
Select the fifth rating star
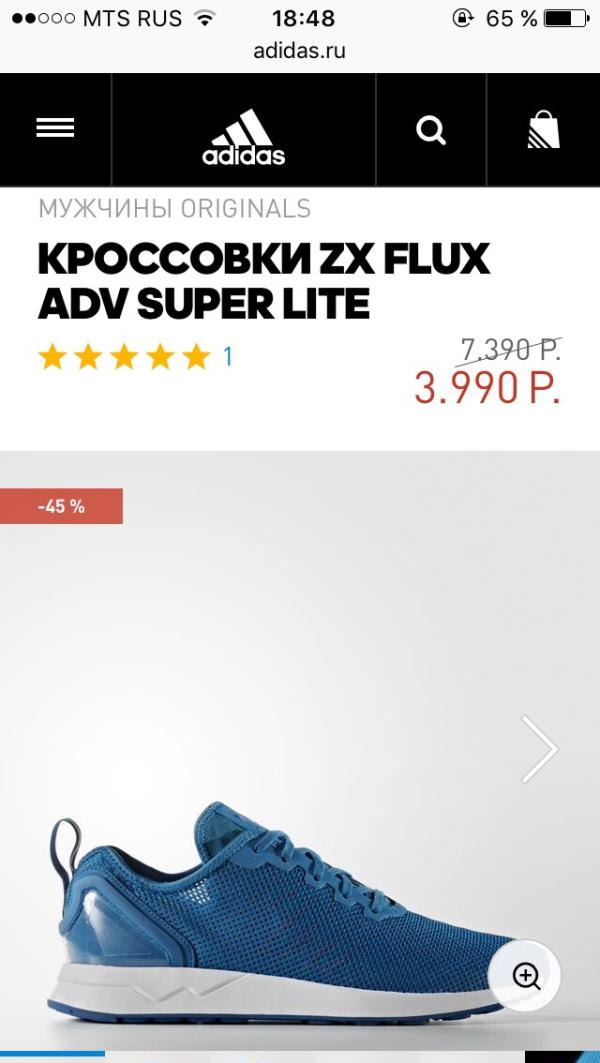coord(197,357)
